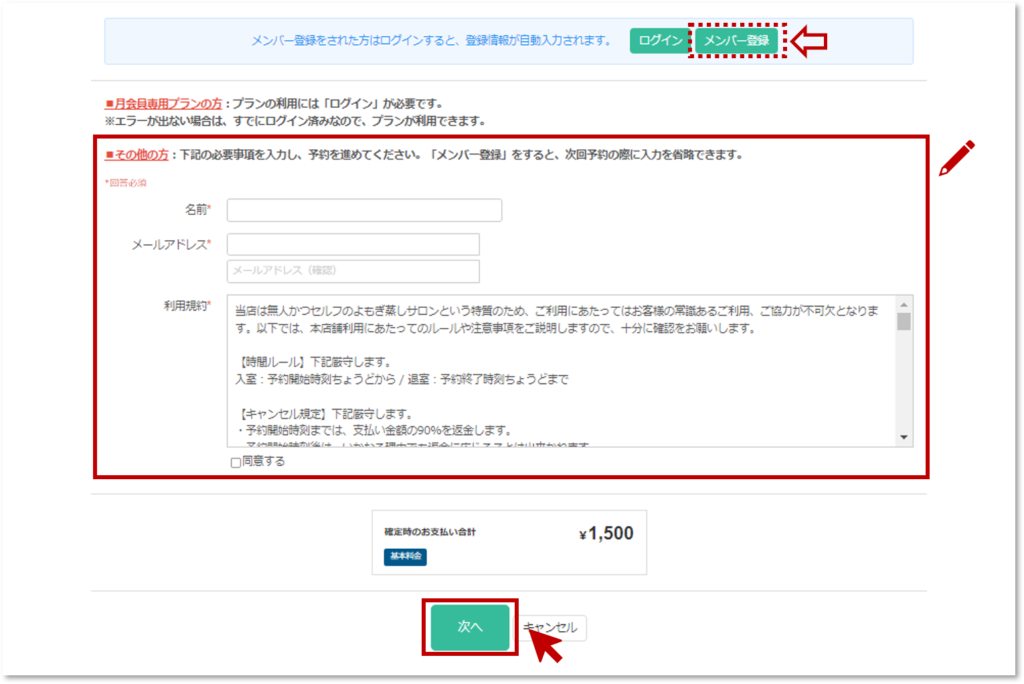Screen dimensions: 1024x684
Task: Click the メールアドレス(確認) confirmation field
Action: (353, 271)
